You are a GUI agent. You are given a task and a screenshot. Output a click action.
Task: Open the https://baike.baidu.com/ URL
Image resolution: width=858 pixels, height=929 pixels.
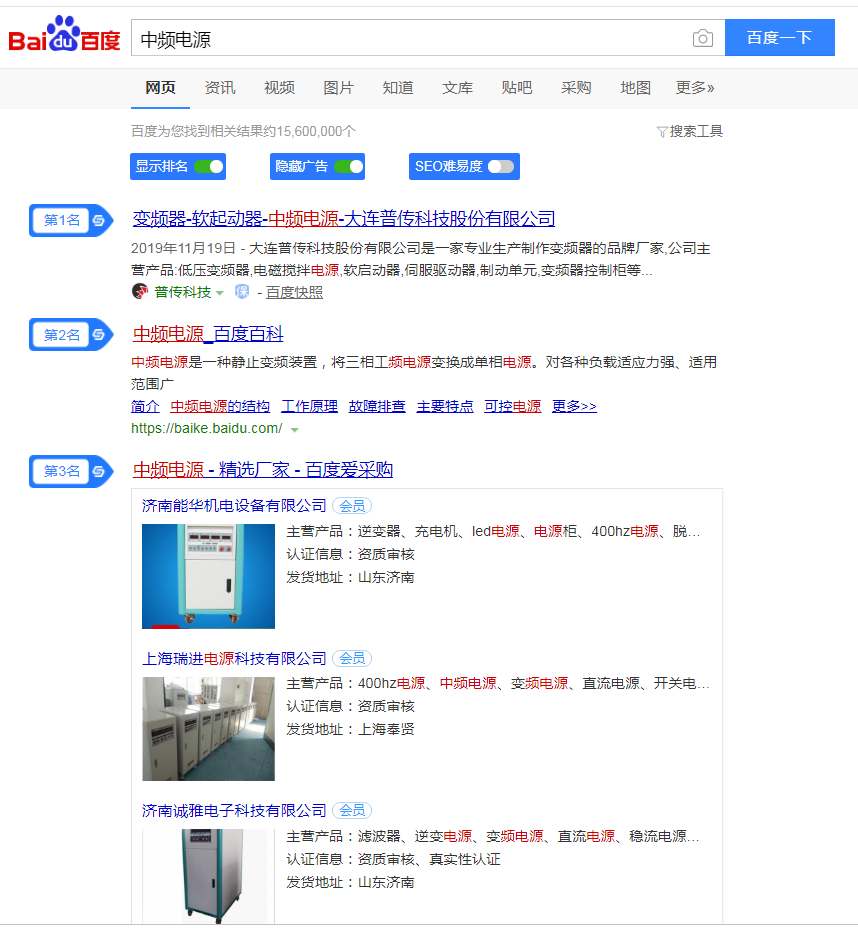[x=207, y=428]
